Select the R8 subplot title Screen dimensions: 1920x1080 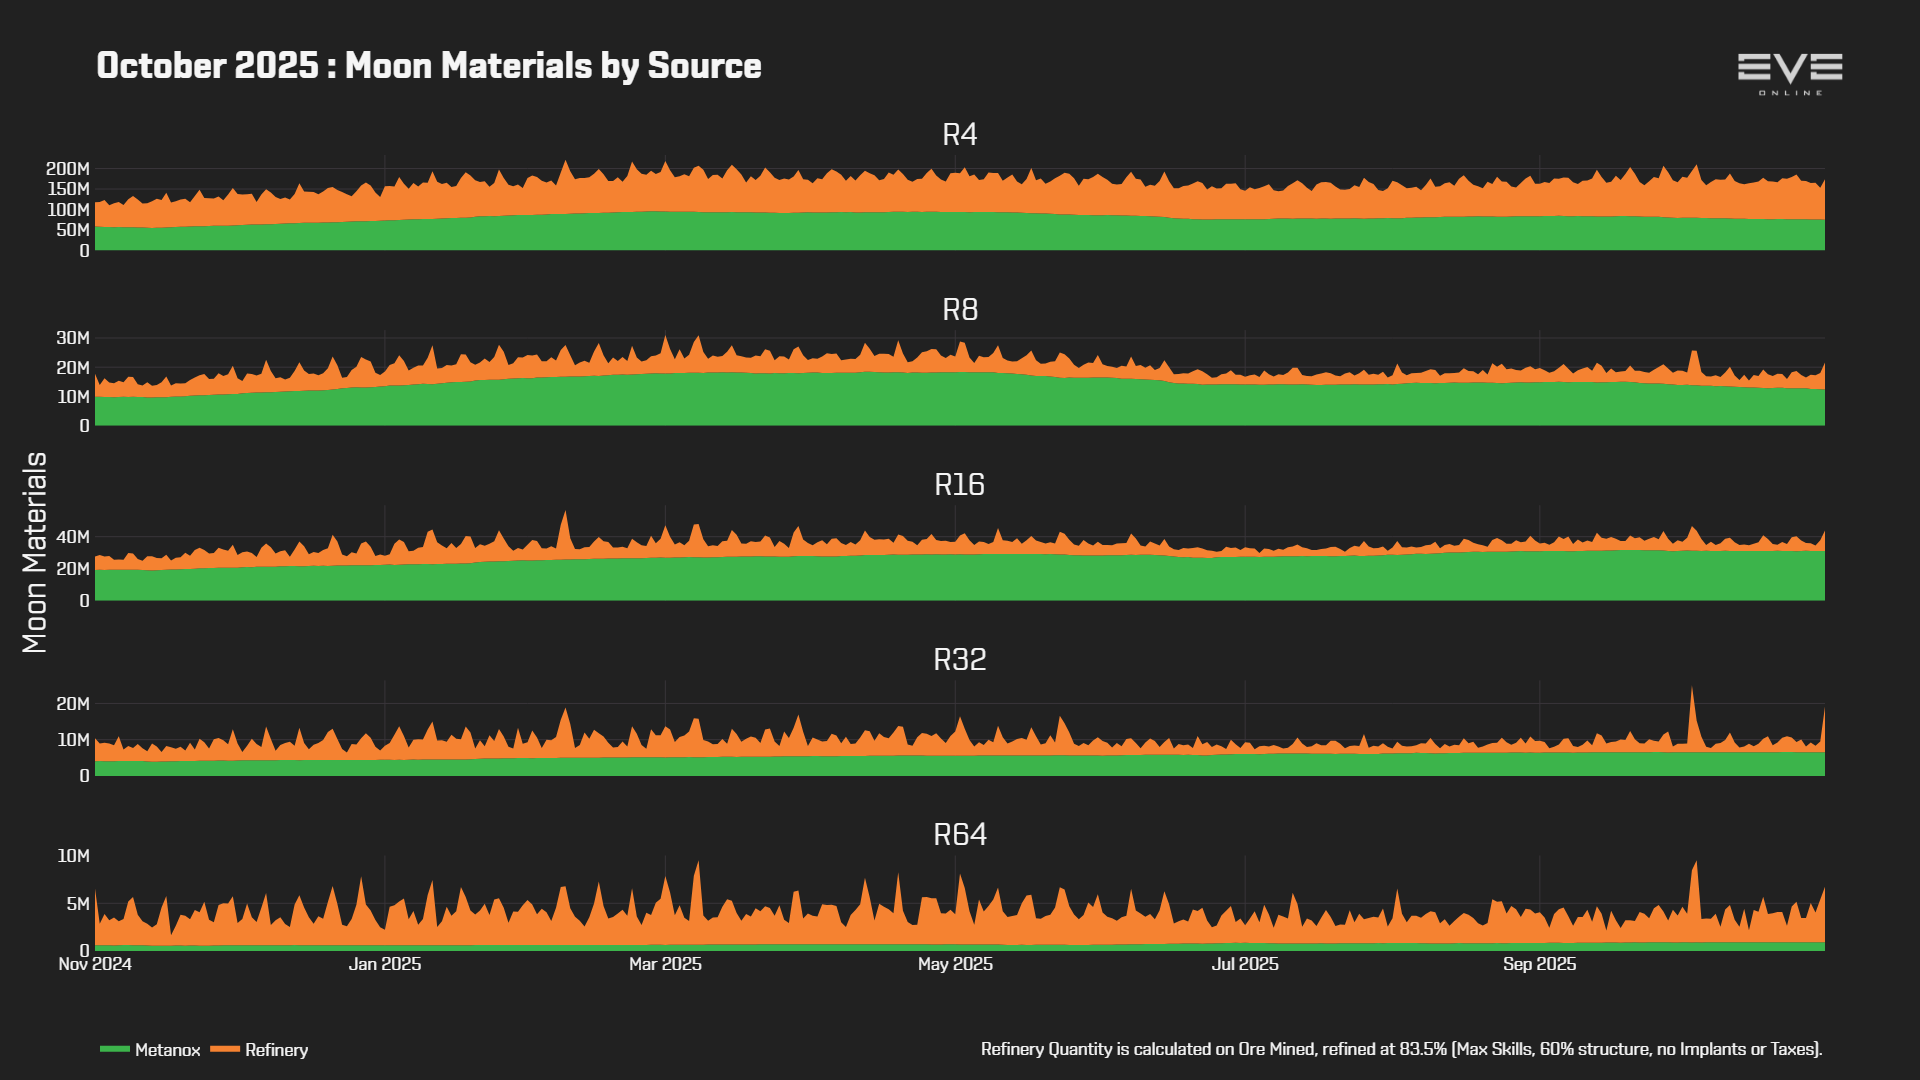[x=960, y=310]
